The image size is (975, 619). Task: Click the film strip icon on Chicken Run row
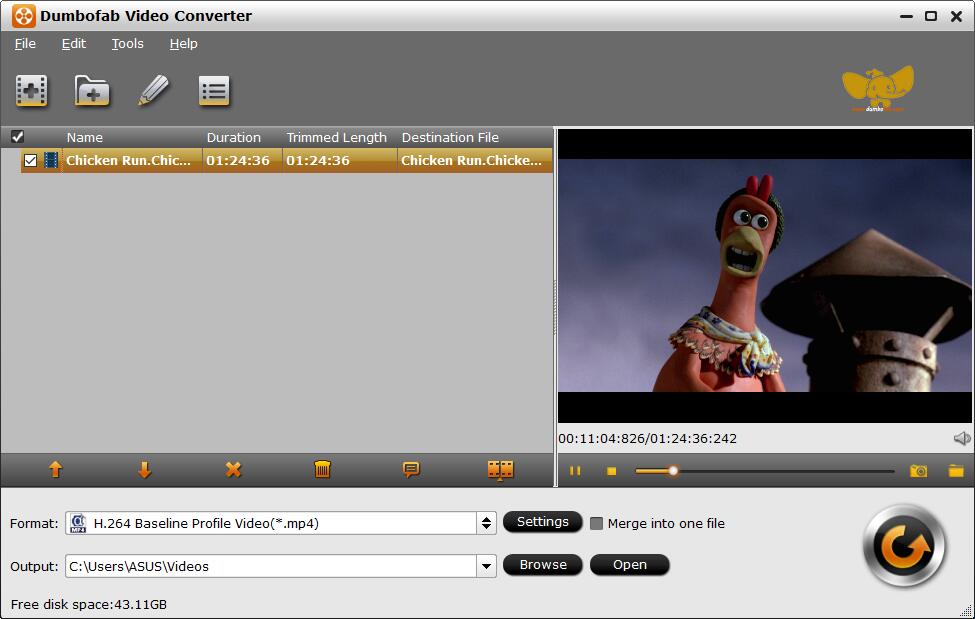(x=51, y=161)
